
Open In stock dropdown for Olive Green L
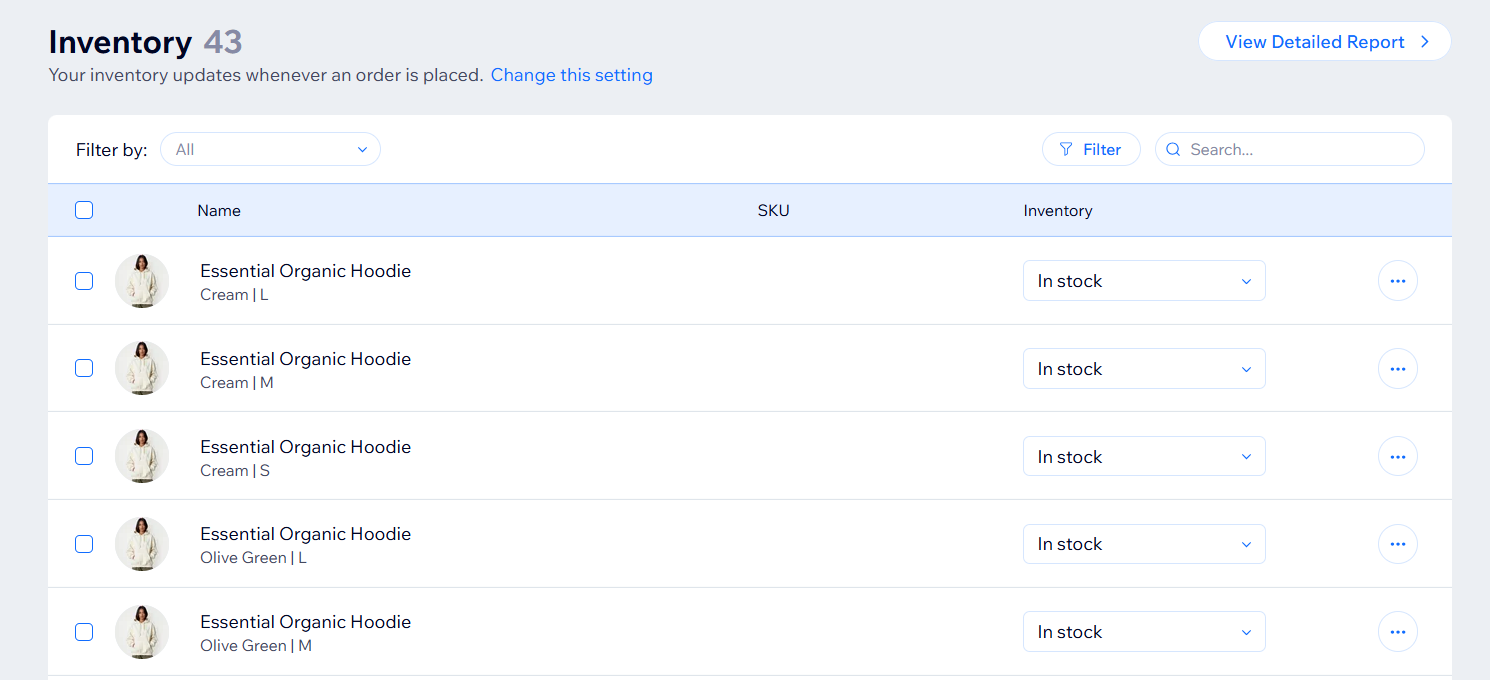tap(1144, 544)
